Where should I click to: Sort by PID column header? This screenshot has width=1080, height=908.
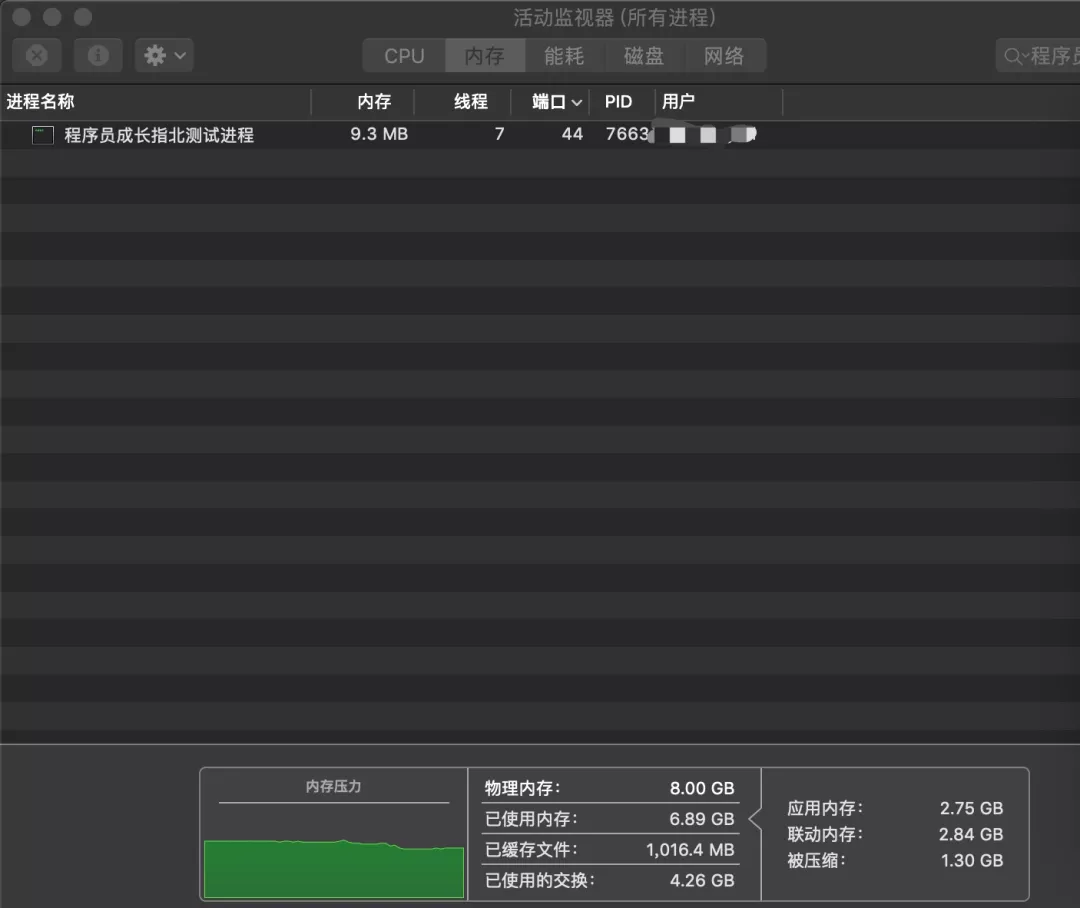point(618,102)
